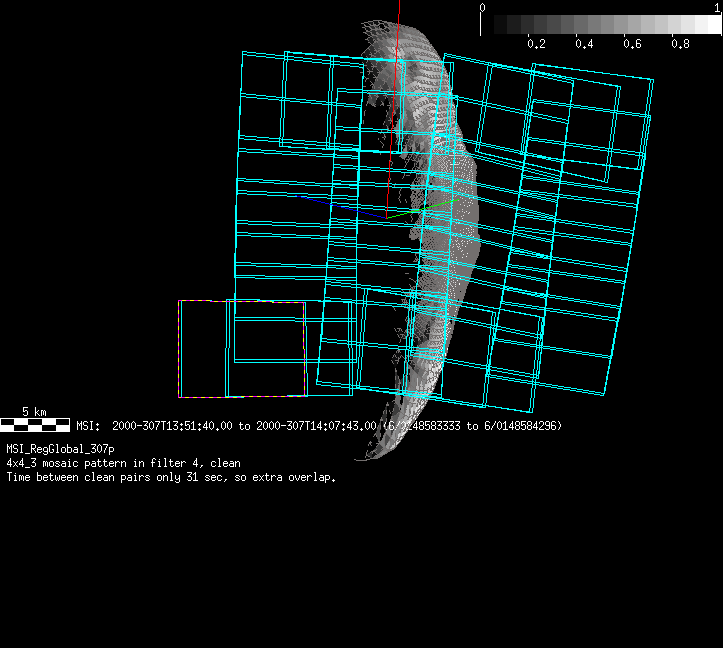723x648 pixels.
Task: Click the 5 km scale bar
Action: [x=35, y=426]
